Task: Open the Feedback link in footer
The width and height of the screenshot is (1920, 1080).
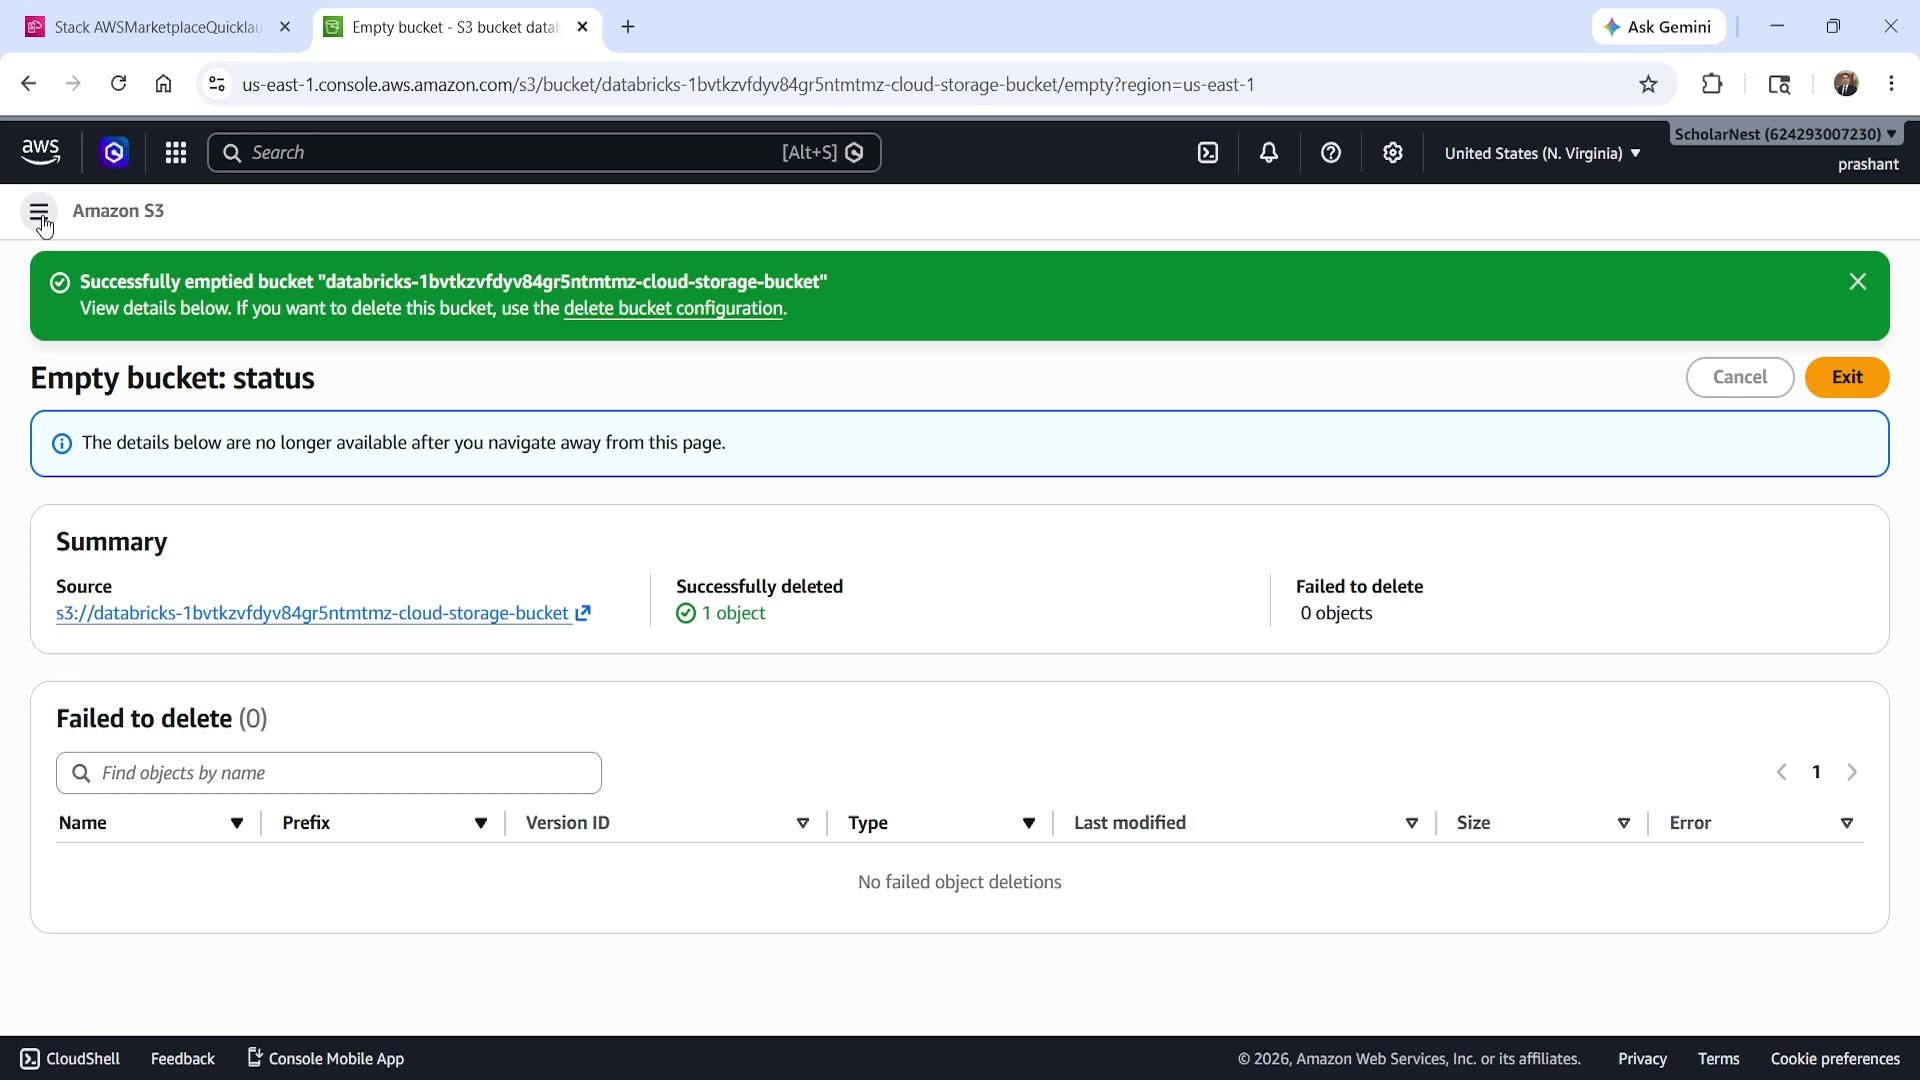Action: [x=183, y=1058]
